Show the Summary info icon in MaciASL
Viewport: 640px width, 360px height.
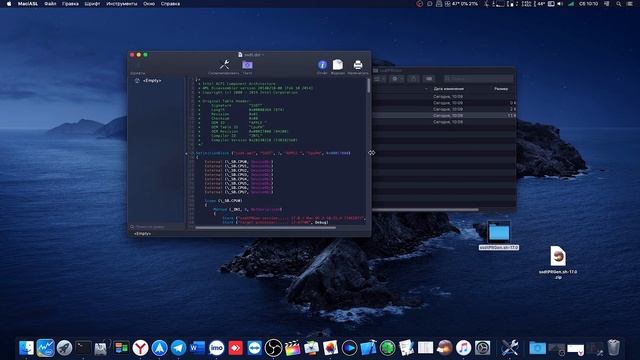pos(322,65)
